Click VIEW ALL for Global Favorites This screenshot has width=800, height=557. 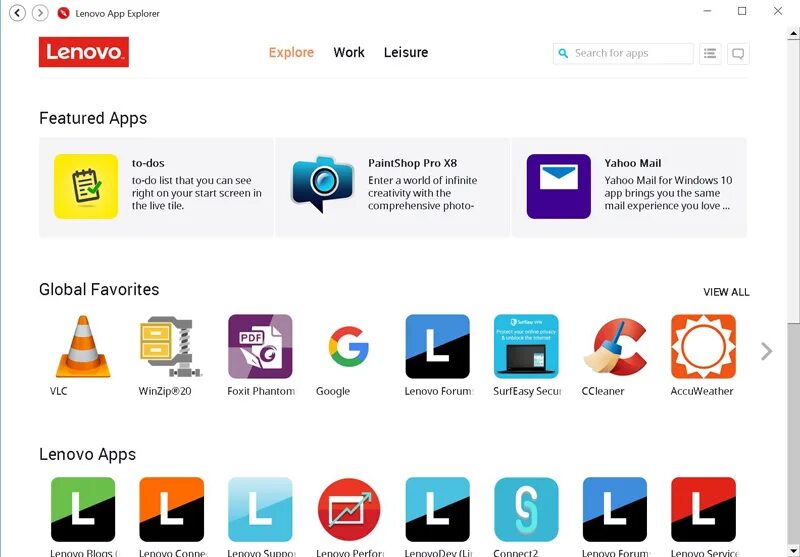click(x=726, y=292)
